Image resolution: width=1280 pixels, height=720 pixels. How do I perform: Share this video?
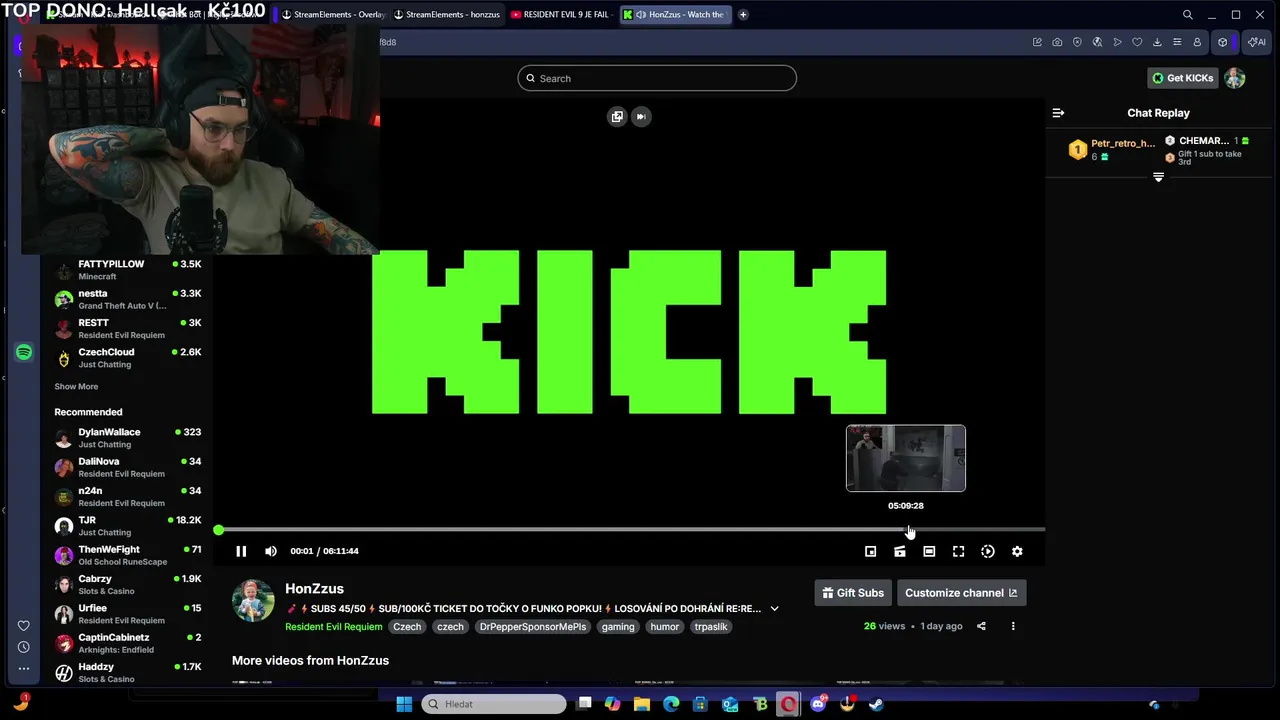[x=981, y=626]
